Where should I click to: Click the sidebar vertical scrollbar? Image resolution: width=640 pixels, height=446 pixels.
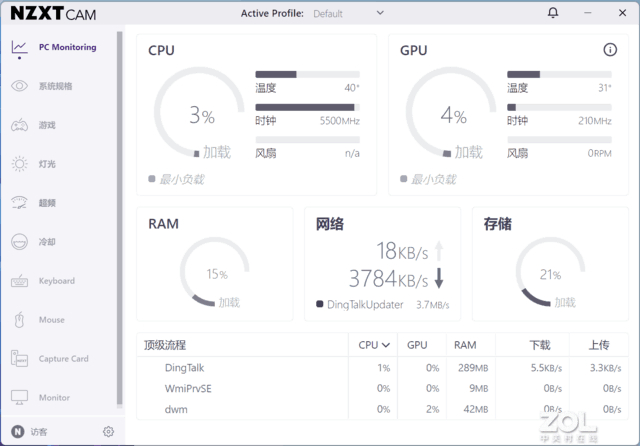coord(120,218)
